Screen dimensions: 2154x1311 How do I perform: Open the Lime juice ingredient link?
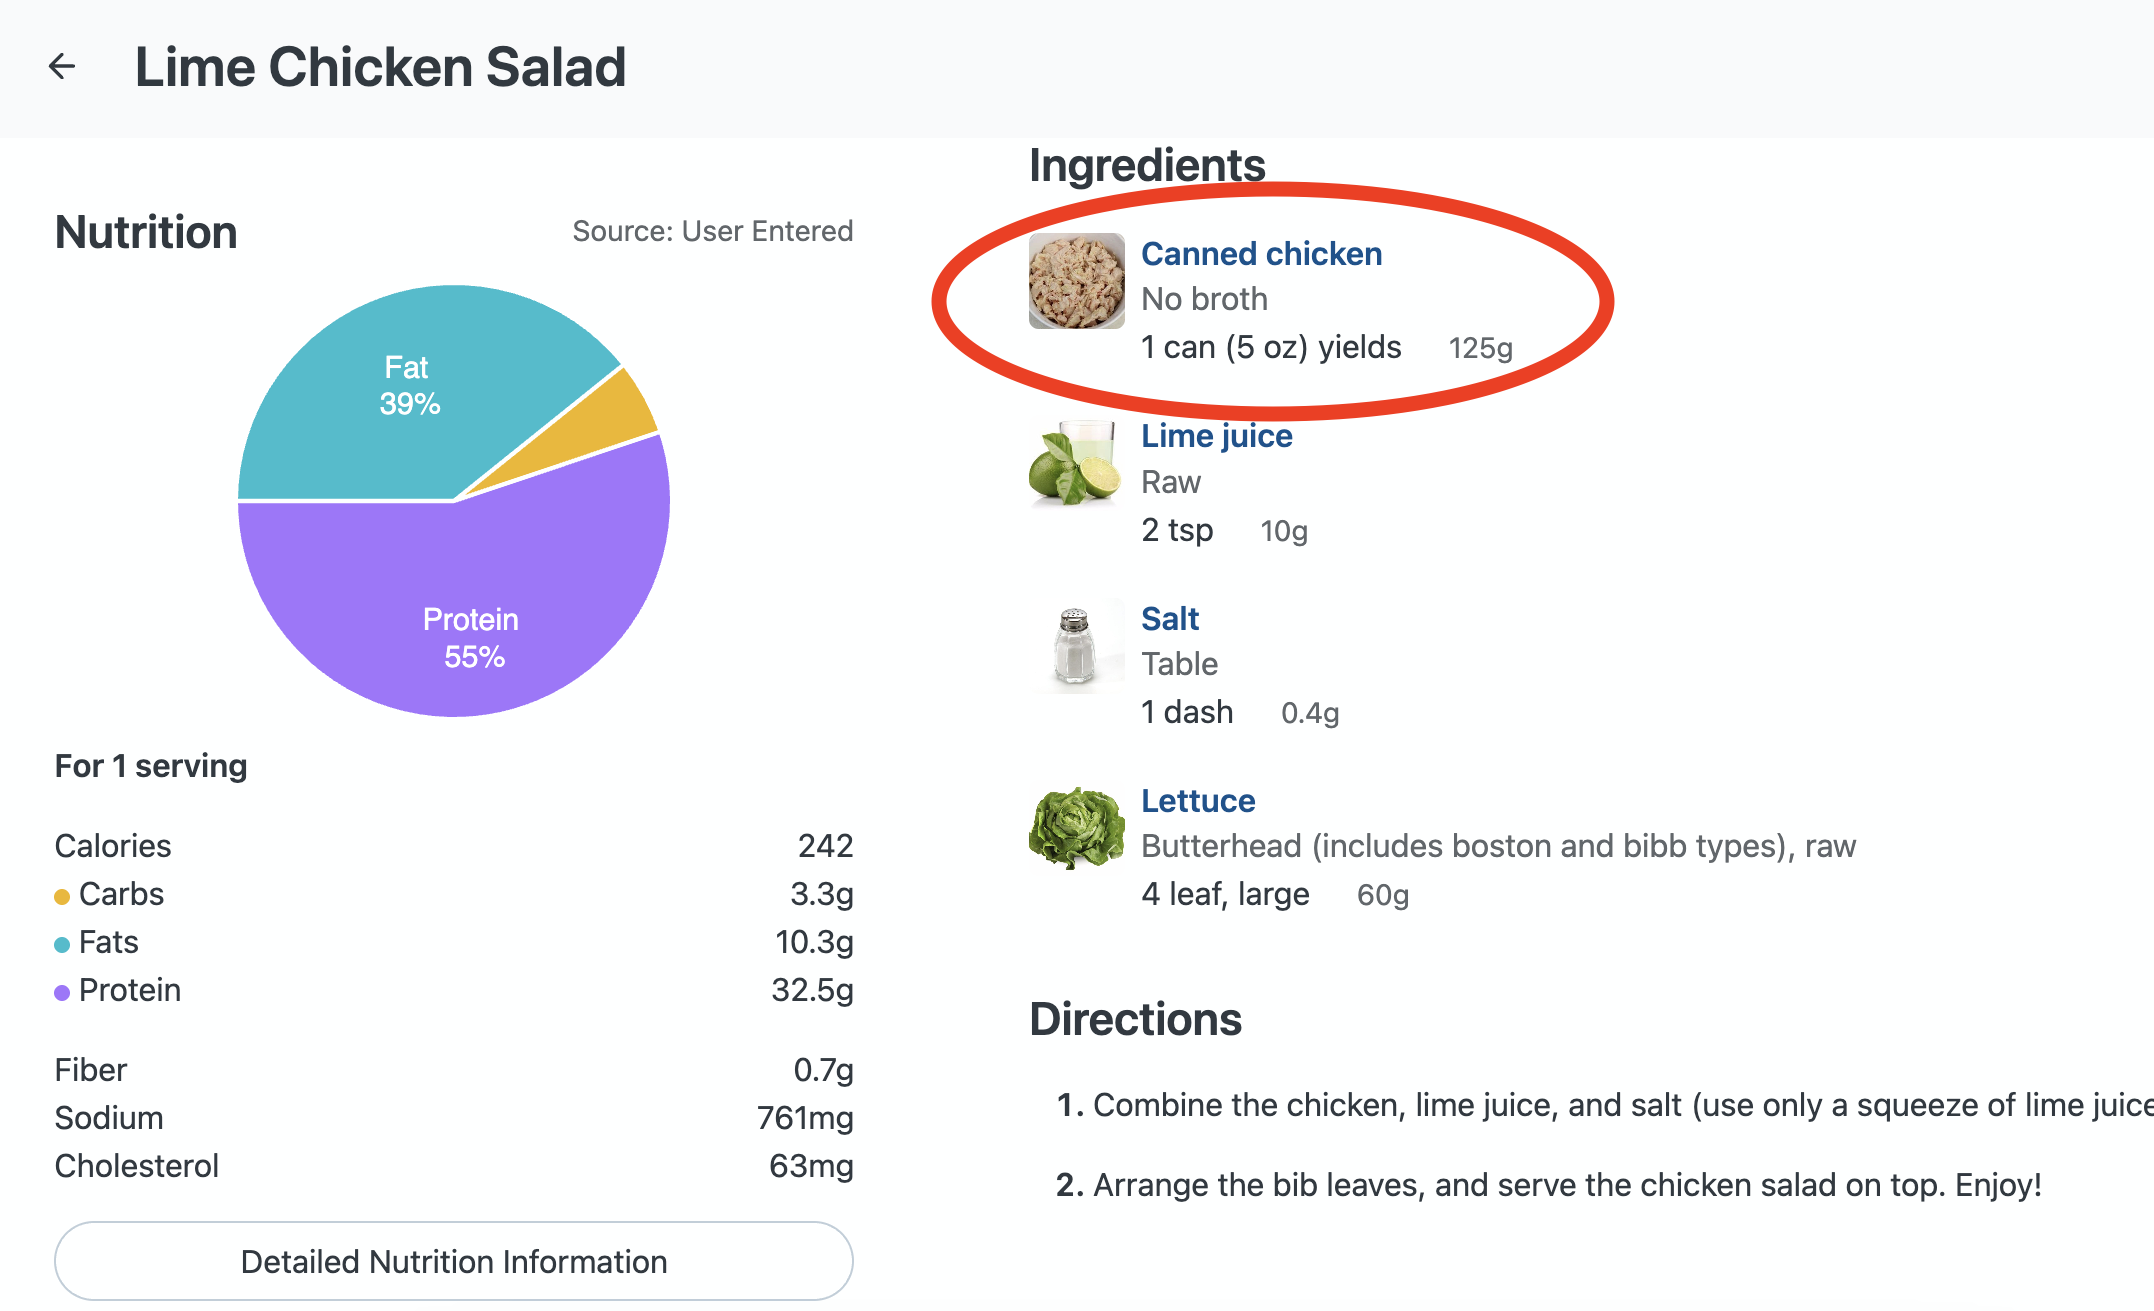tap(1216, 436)
